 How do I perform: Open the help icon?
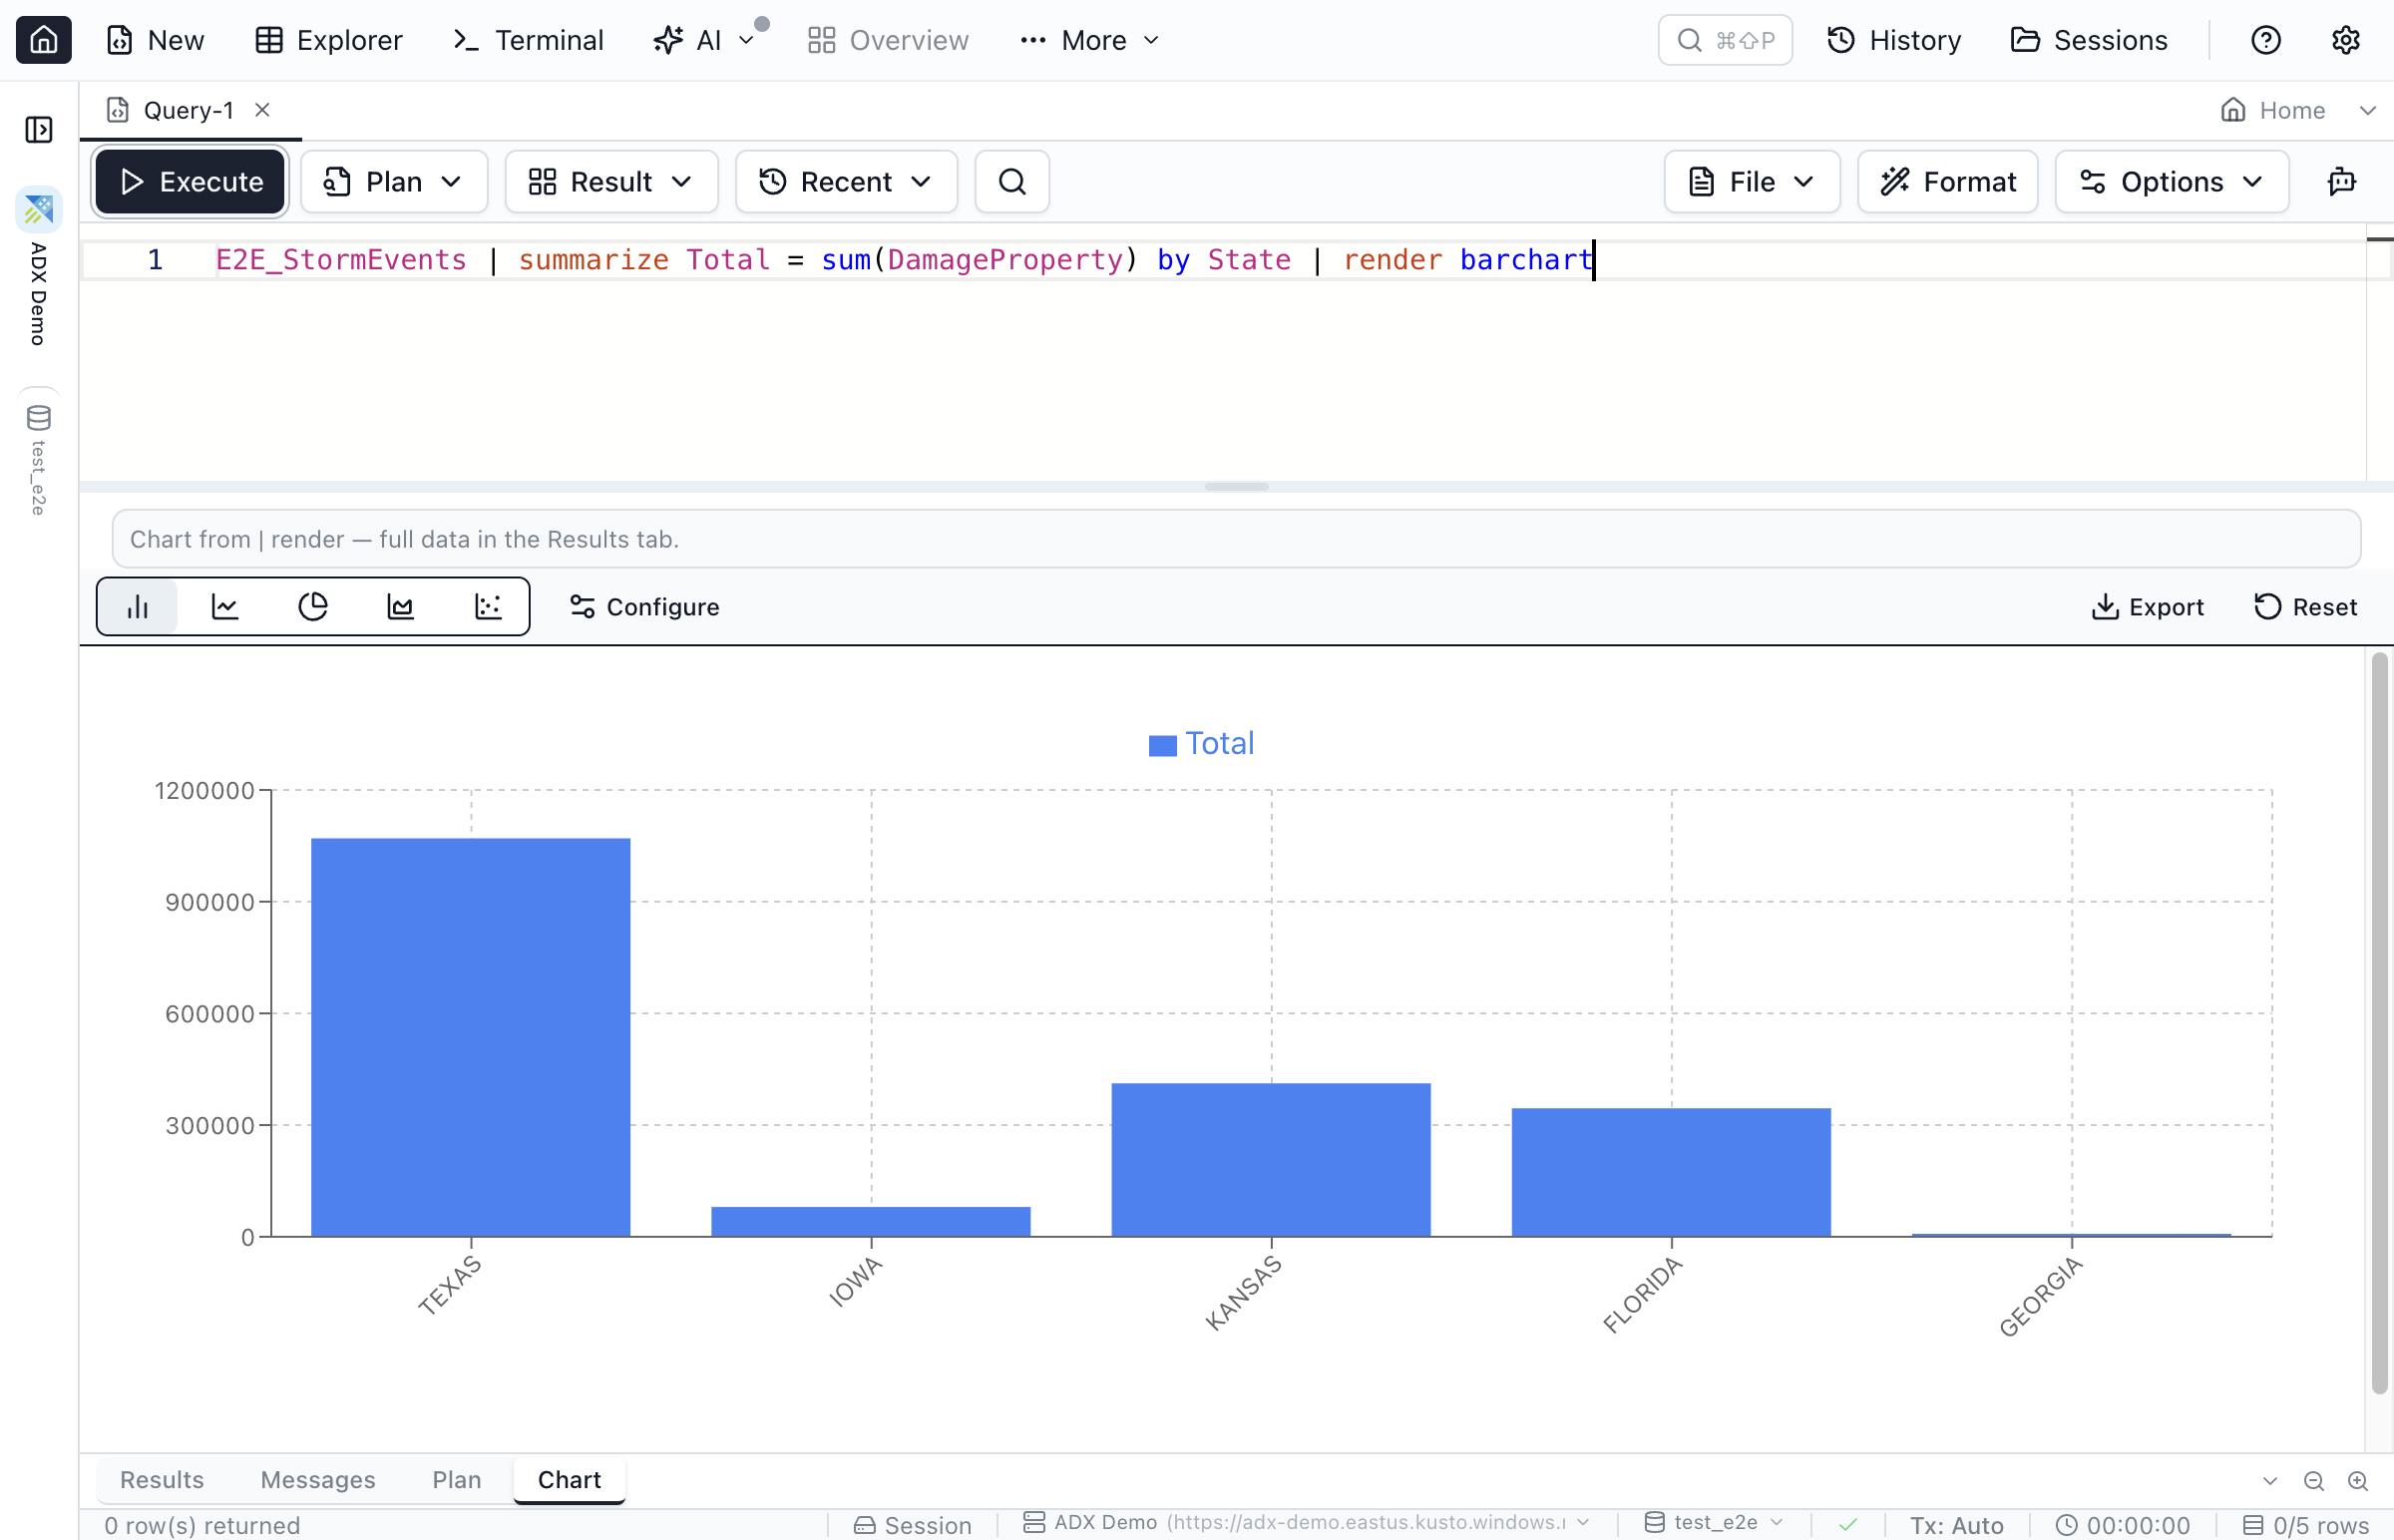click(x=2265, y=40)
